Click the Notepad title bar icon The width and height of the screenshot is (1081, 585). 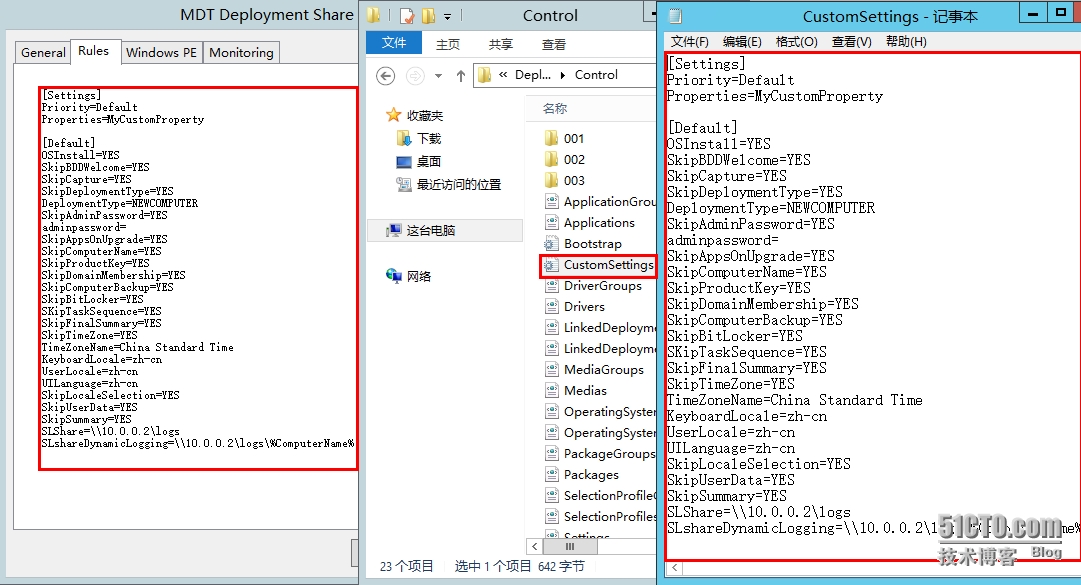(676, 16)
